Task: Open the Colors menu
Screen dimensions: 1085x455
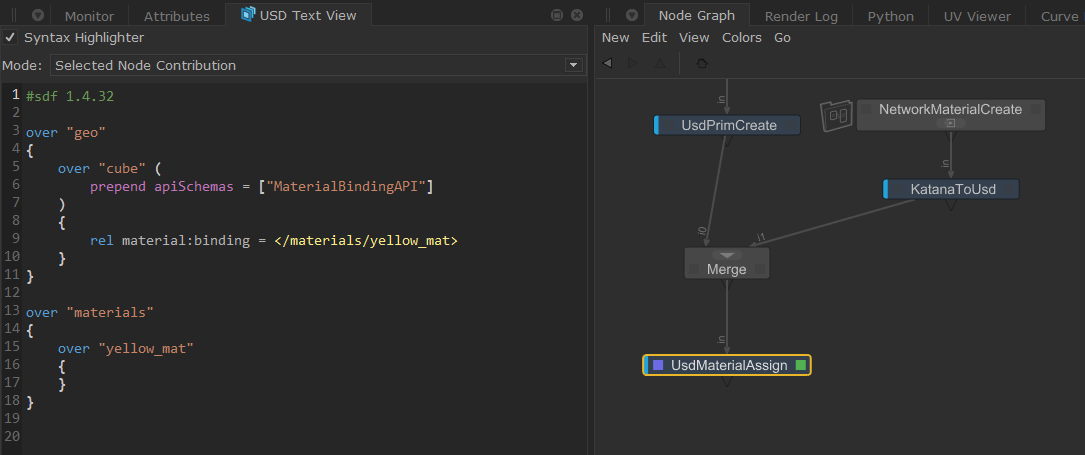Action: [741, 38]
